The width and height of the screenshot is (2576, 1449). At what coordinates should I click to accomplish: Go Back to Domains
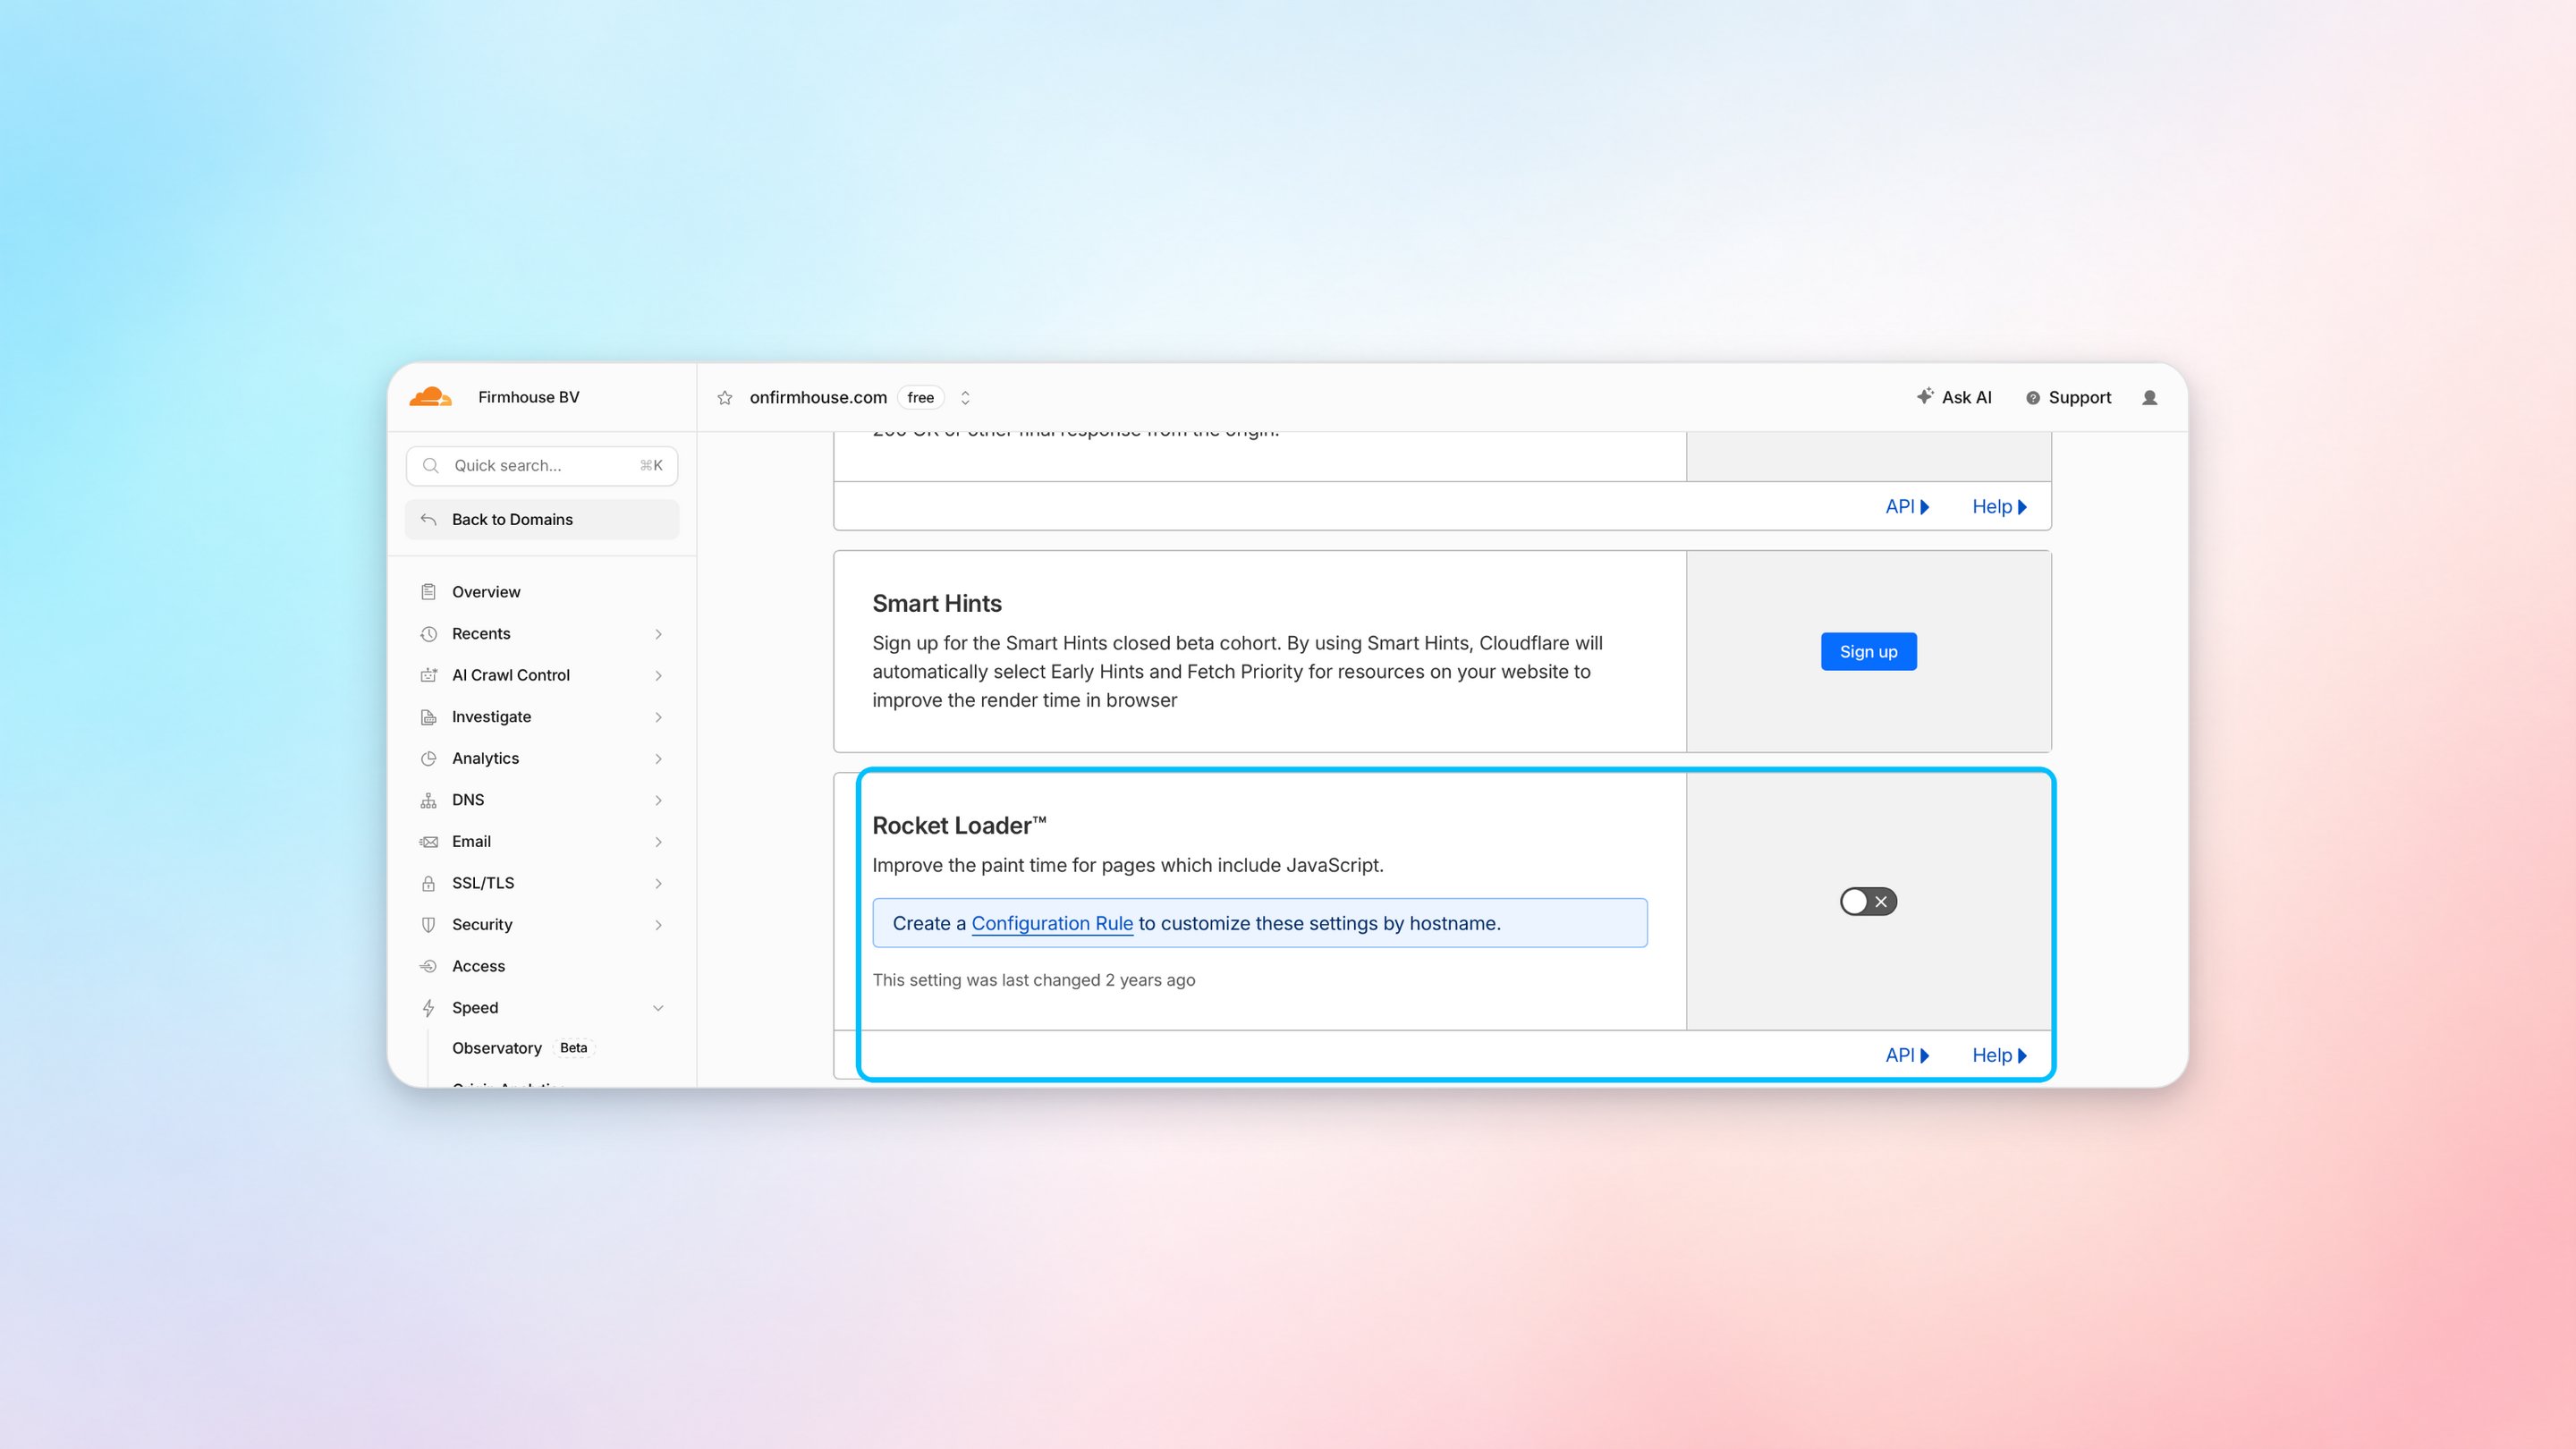[542, 519]
